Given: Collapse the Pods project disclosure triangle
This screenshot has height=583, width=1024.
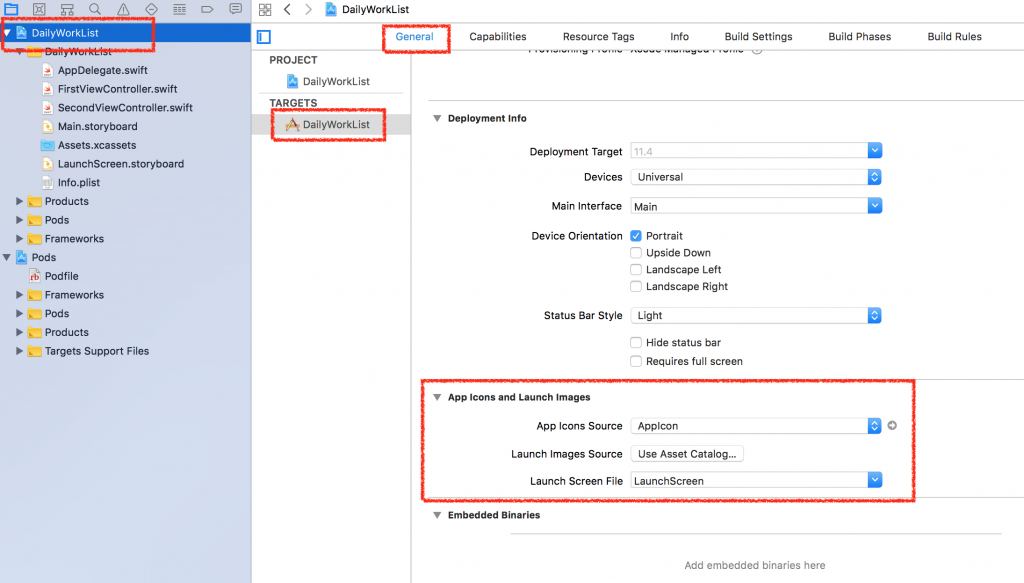Looking at the screenshot, I should click(7, 257).
